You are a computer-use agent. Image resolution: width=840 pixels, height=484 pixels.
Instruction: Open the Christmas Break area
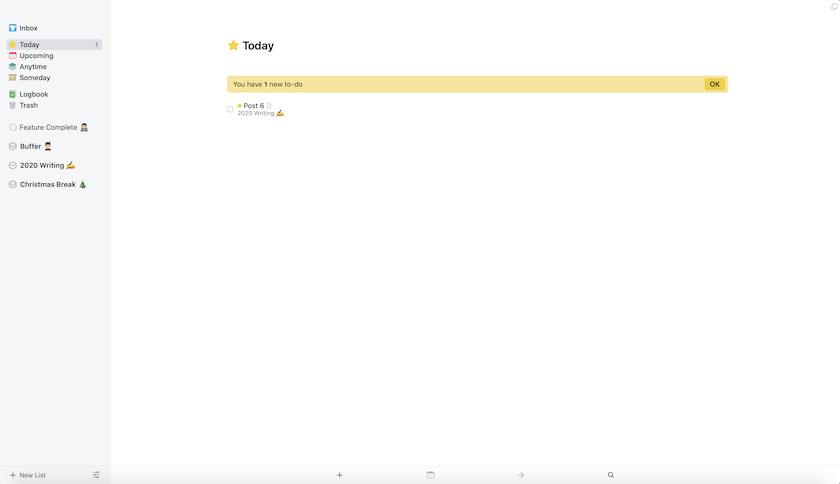pyautogui.click(x=48, y=185)
